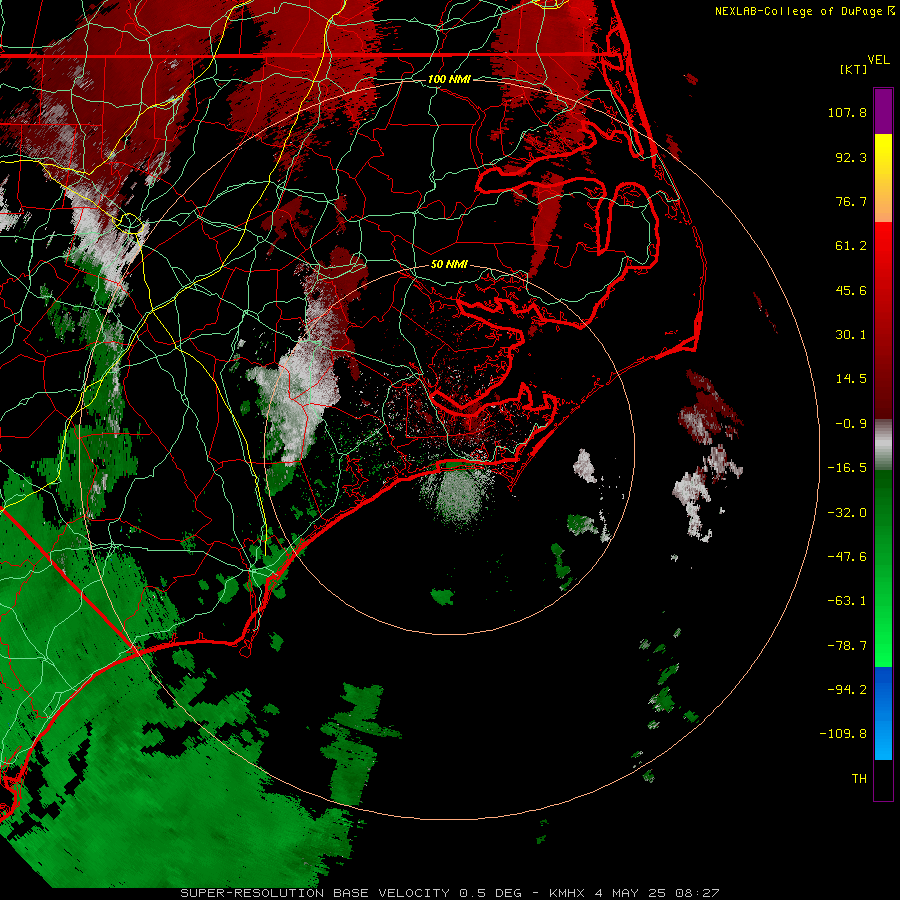Image resolution: width=900 pixels, height=900 pixels.
Task: Click the -94.2 velocity scale value
Action: [847, 689]
